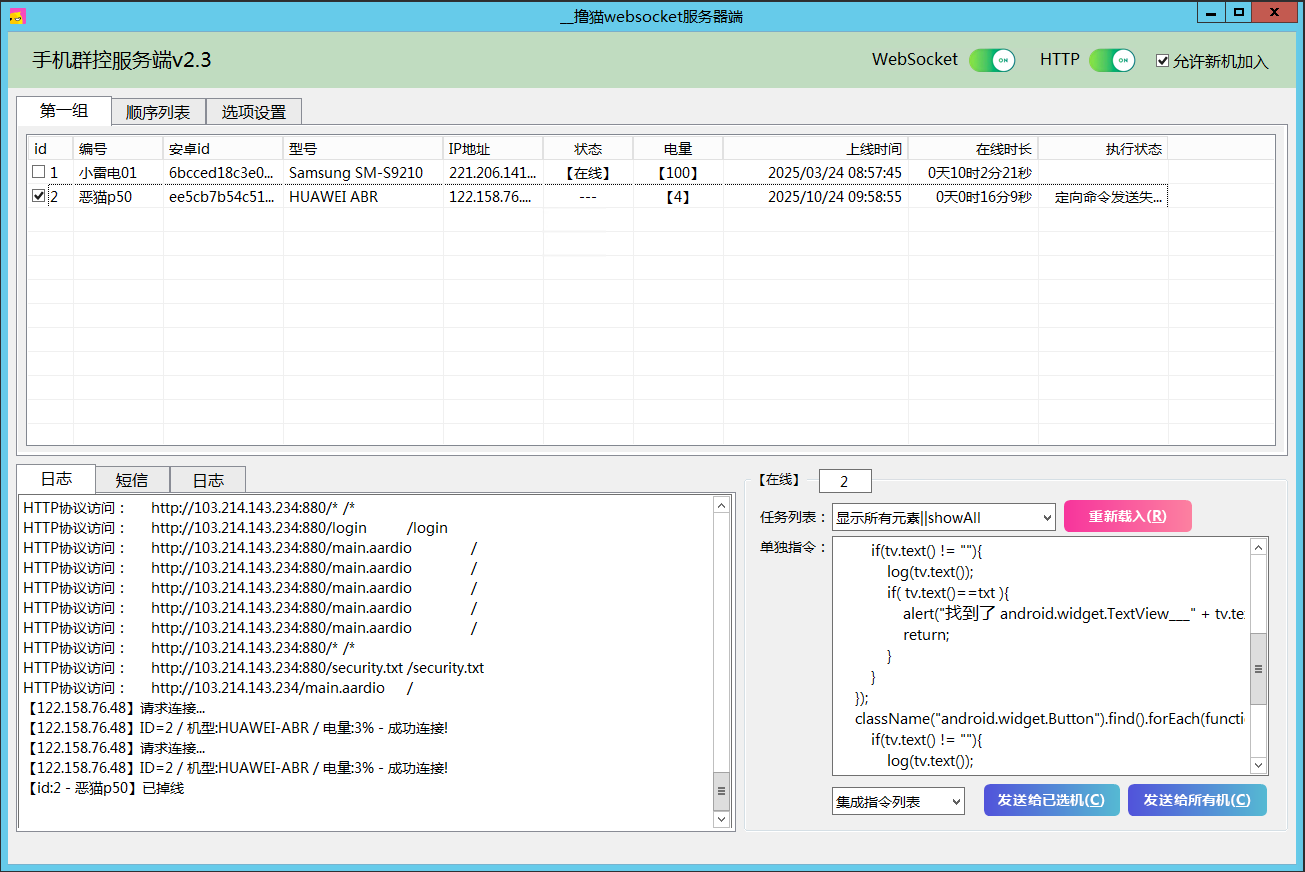Screen dimensions: 1305x872
Task: Turn off the WebSocket switch
Action: tap(992, 60)
